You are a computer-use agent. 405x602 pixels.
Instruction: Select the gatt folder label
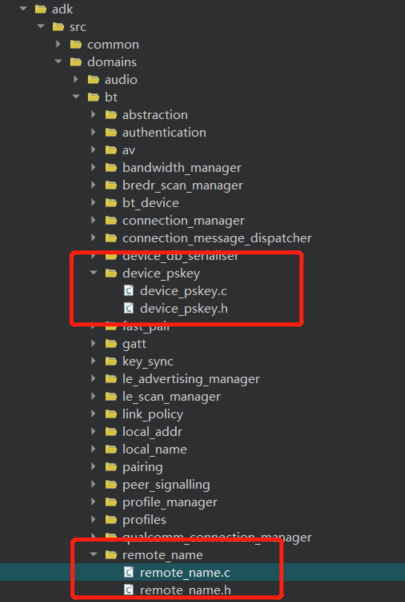(x=134, y=344)
